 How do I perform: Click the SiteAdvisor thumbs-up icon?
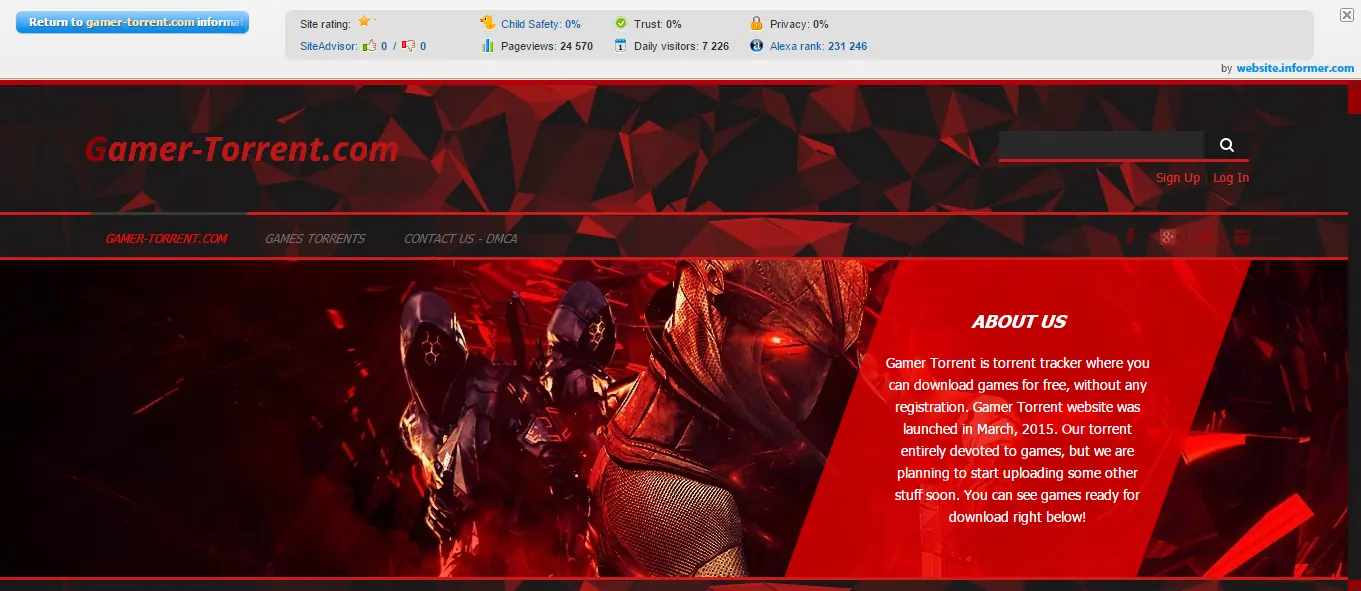click(x=370, y=45)
